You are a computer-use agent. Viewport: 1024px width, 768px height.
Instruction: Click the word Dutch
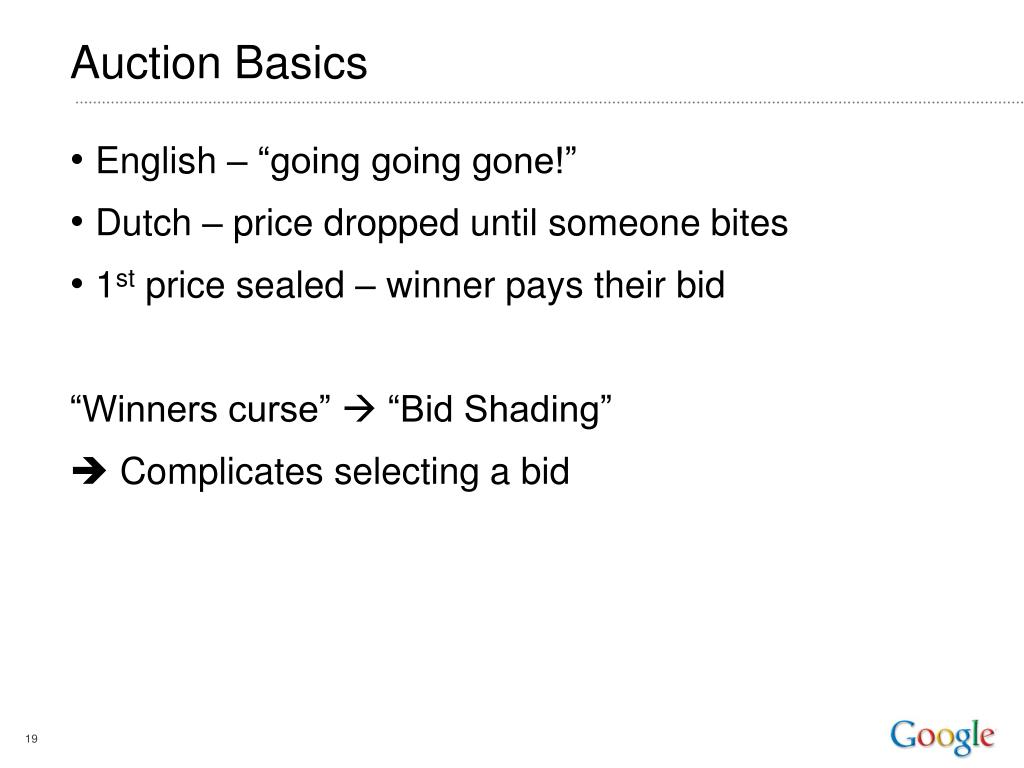(144, 223)
